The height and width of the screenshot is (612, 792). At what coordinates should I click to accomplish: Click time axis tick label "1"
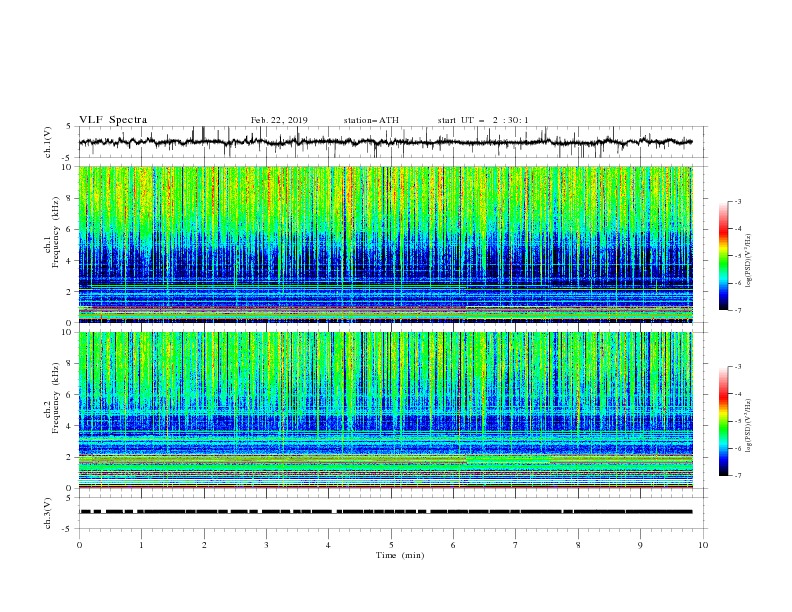[141, 545]
